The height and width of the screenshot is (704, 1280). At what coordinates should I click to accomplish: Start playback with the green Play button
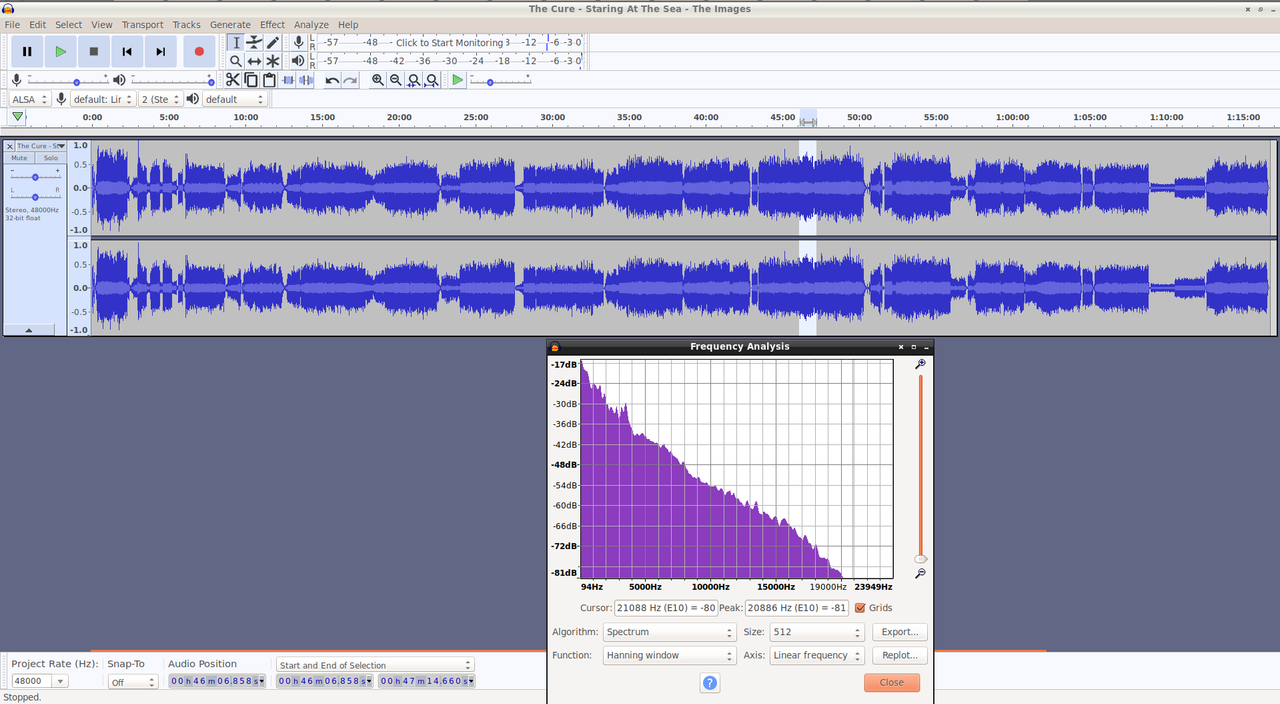pyautogui.click(x=61, y=51)
